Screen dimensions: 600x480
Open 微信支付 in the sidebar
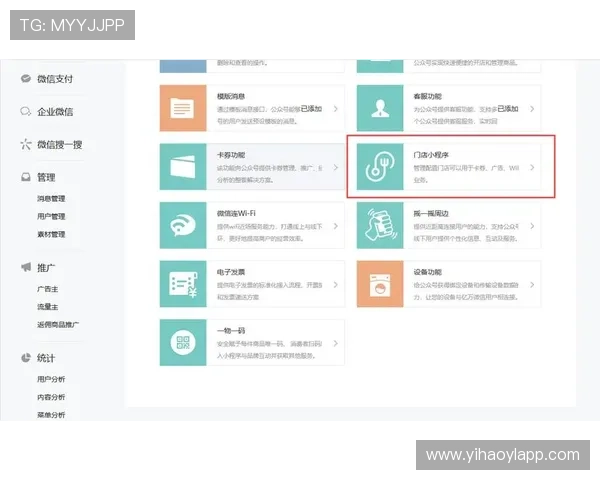tap(55, 79)
